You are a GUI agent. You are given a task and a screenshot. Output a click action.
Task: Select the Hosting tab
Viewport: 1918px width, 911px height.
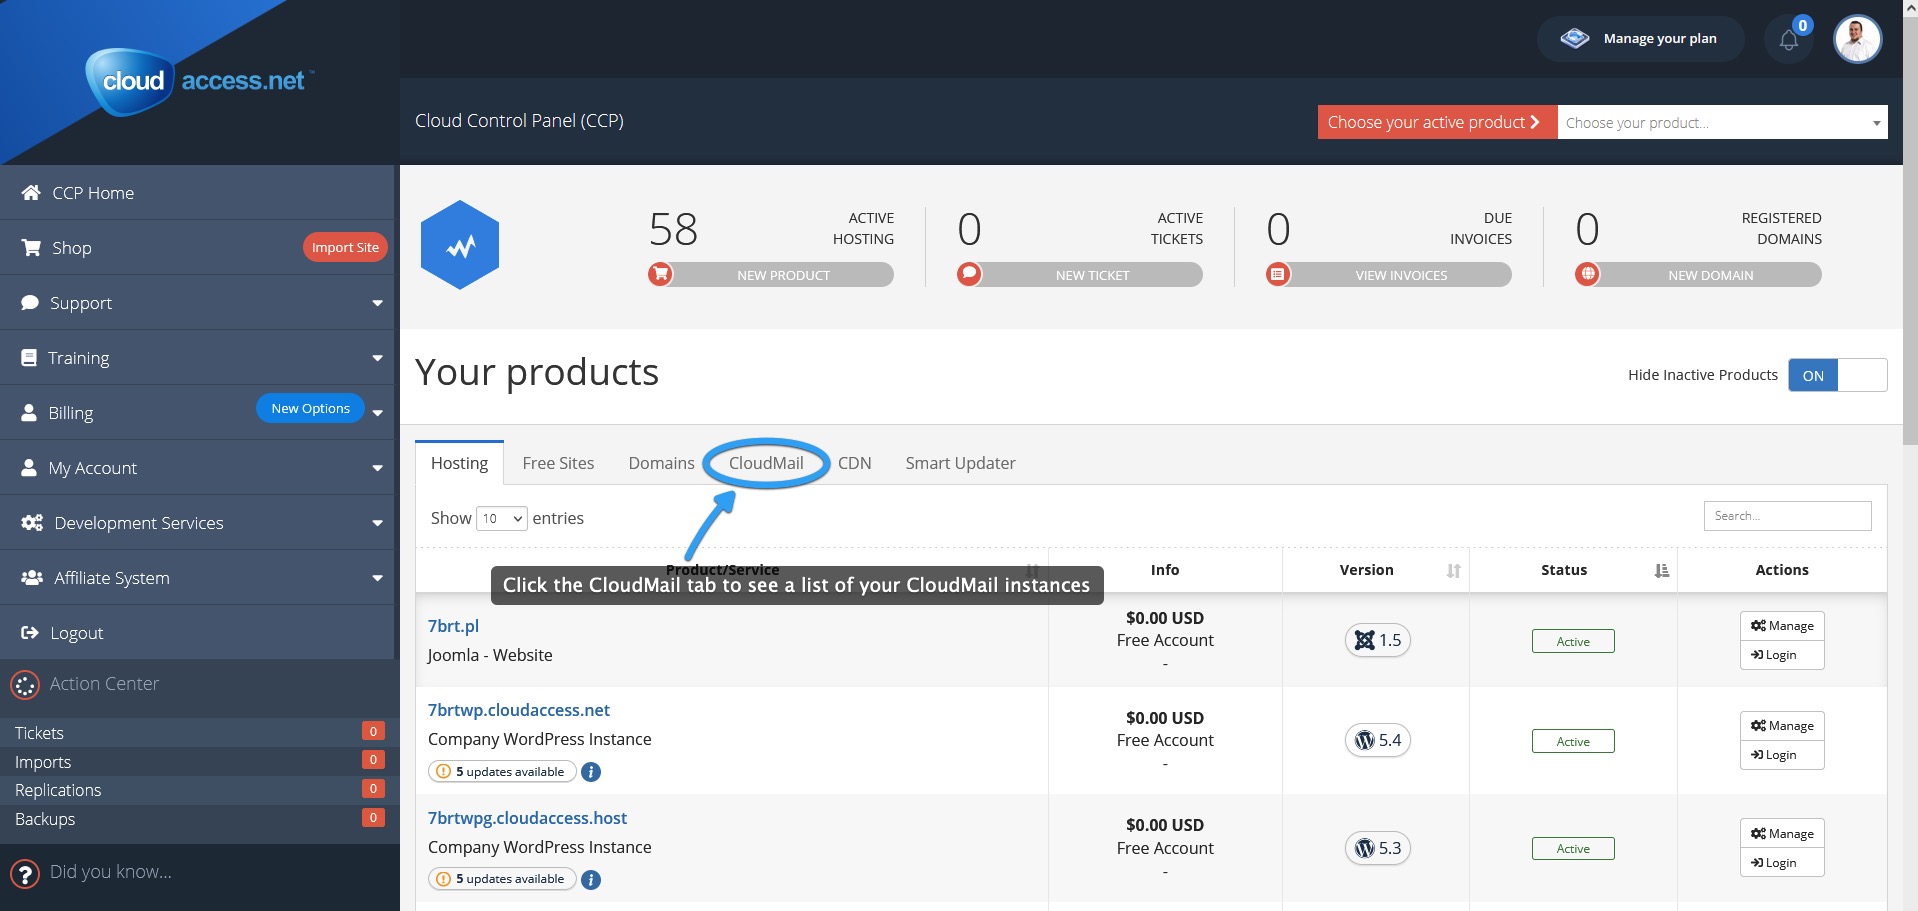[x=459, y=463]
